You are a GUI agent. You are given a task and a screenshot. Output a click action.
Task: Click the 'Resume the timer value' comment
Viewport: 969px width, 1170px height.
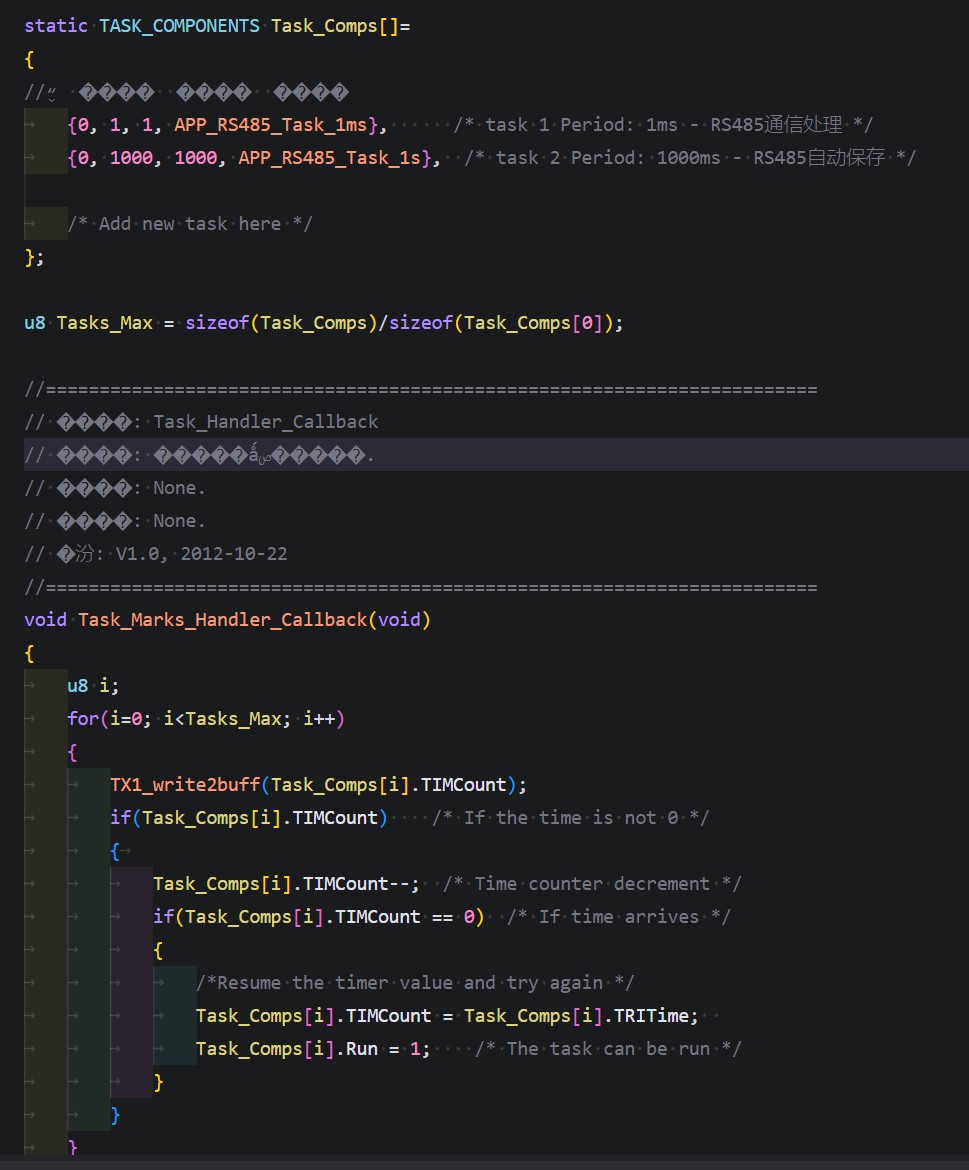(415, 983)
